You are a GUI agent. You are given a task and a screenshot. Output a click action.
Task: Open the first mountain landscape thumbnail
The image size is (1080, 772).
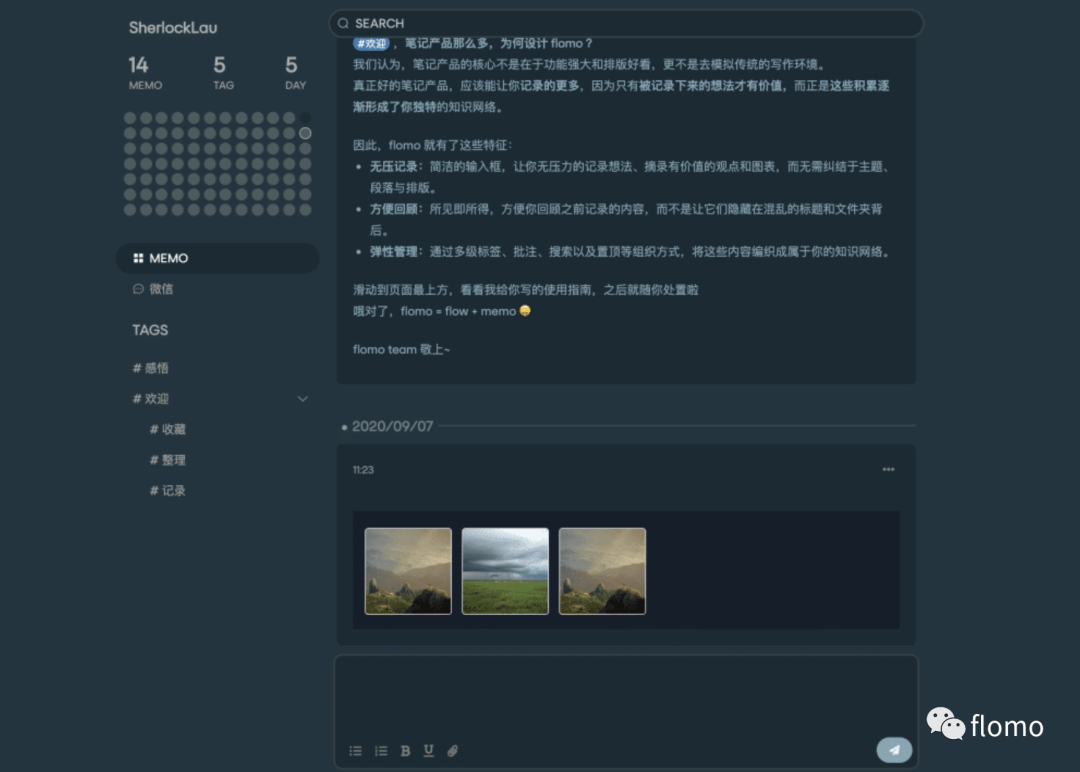[x=408, y=571]
